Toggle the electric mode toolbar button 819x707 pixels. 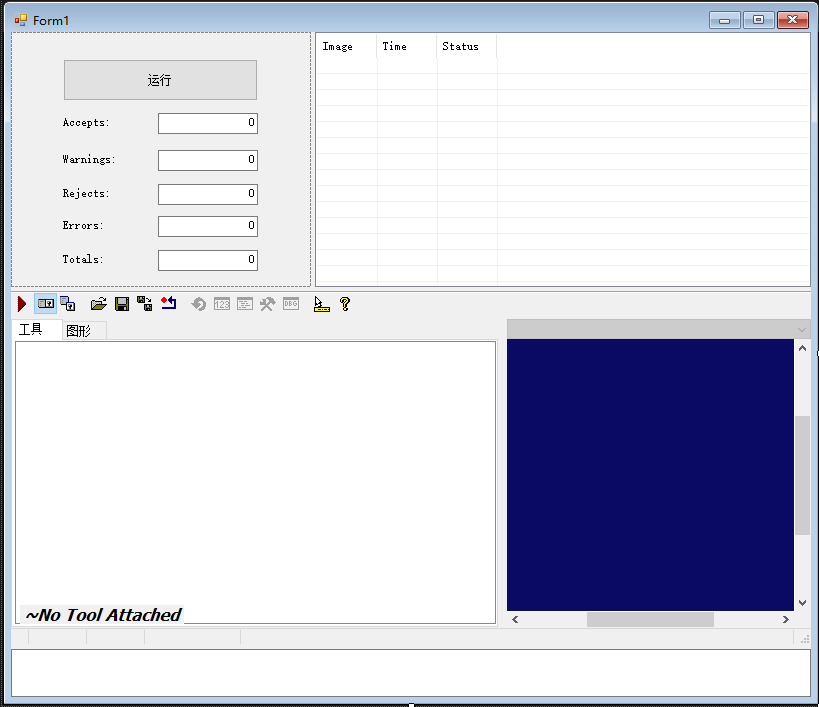coord(45,304)
